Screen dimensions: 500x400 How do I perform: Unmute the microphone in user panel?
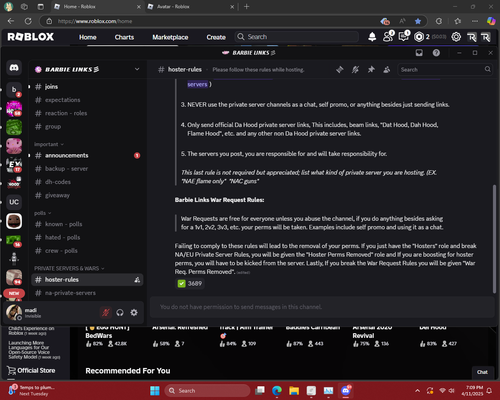click(x=106, y=312)
